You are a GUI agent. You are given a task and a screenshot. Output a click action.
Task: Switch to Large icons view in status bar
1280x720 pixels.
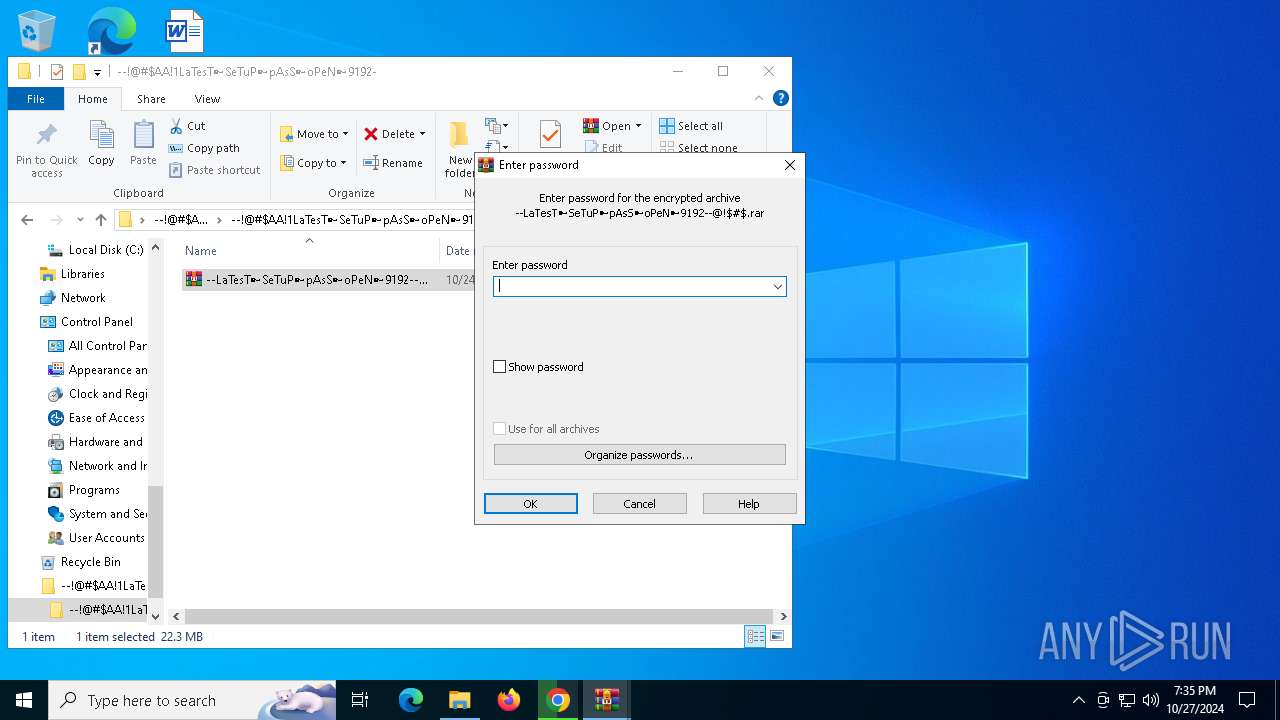pyautogui.click(x=776, y=636)
